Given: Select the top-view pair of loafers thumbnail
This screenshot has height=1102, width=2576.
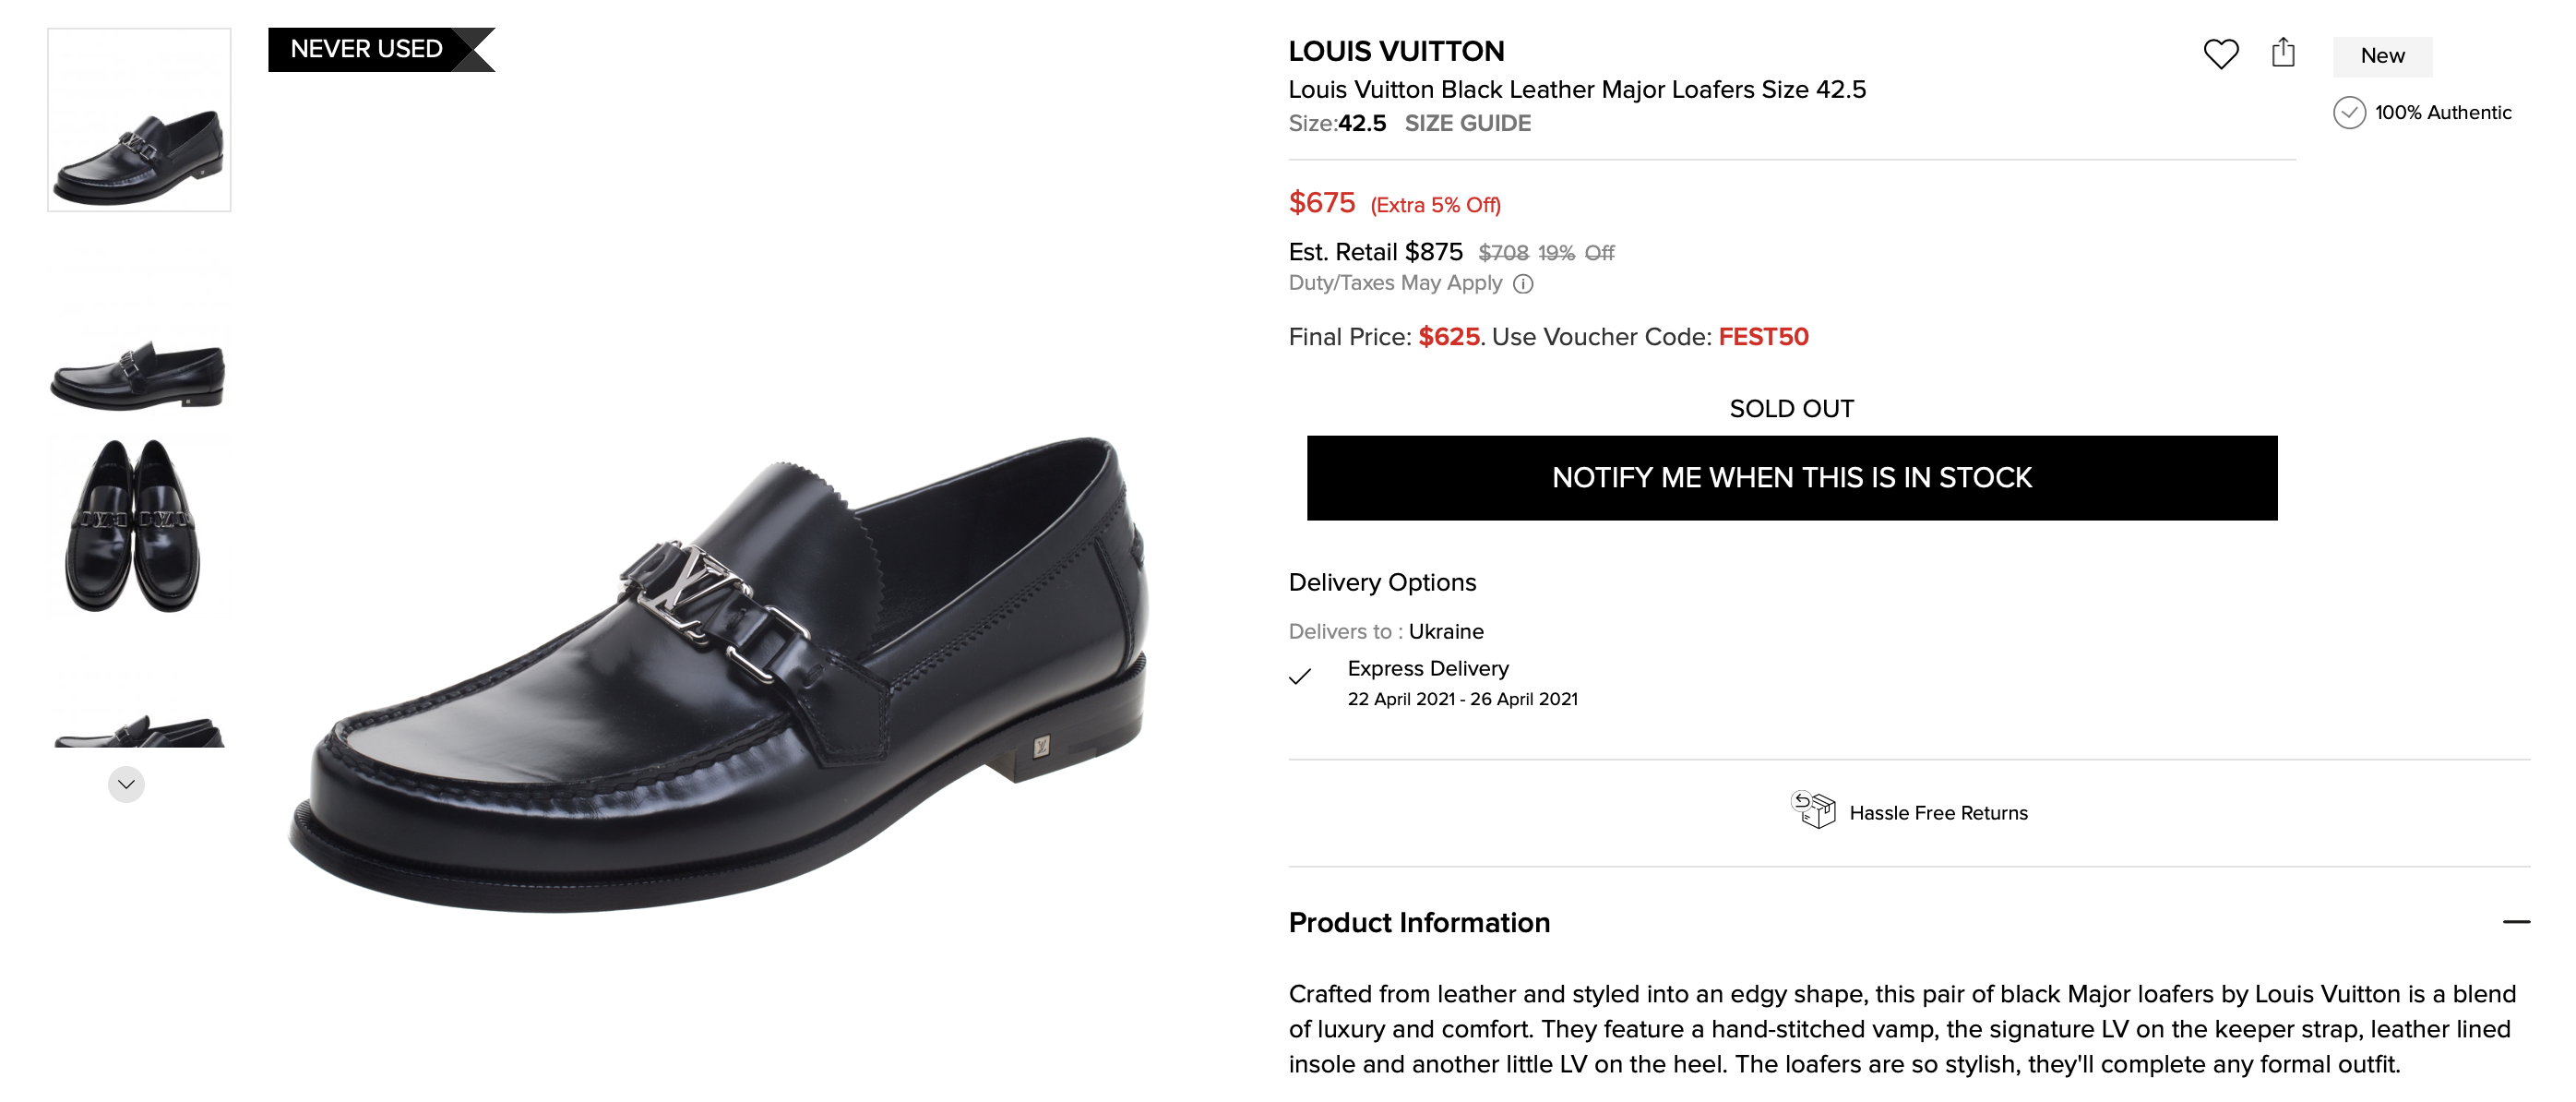Looking at the screenshot, I should (x=134, y=526).
